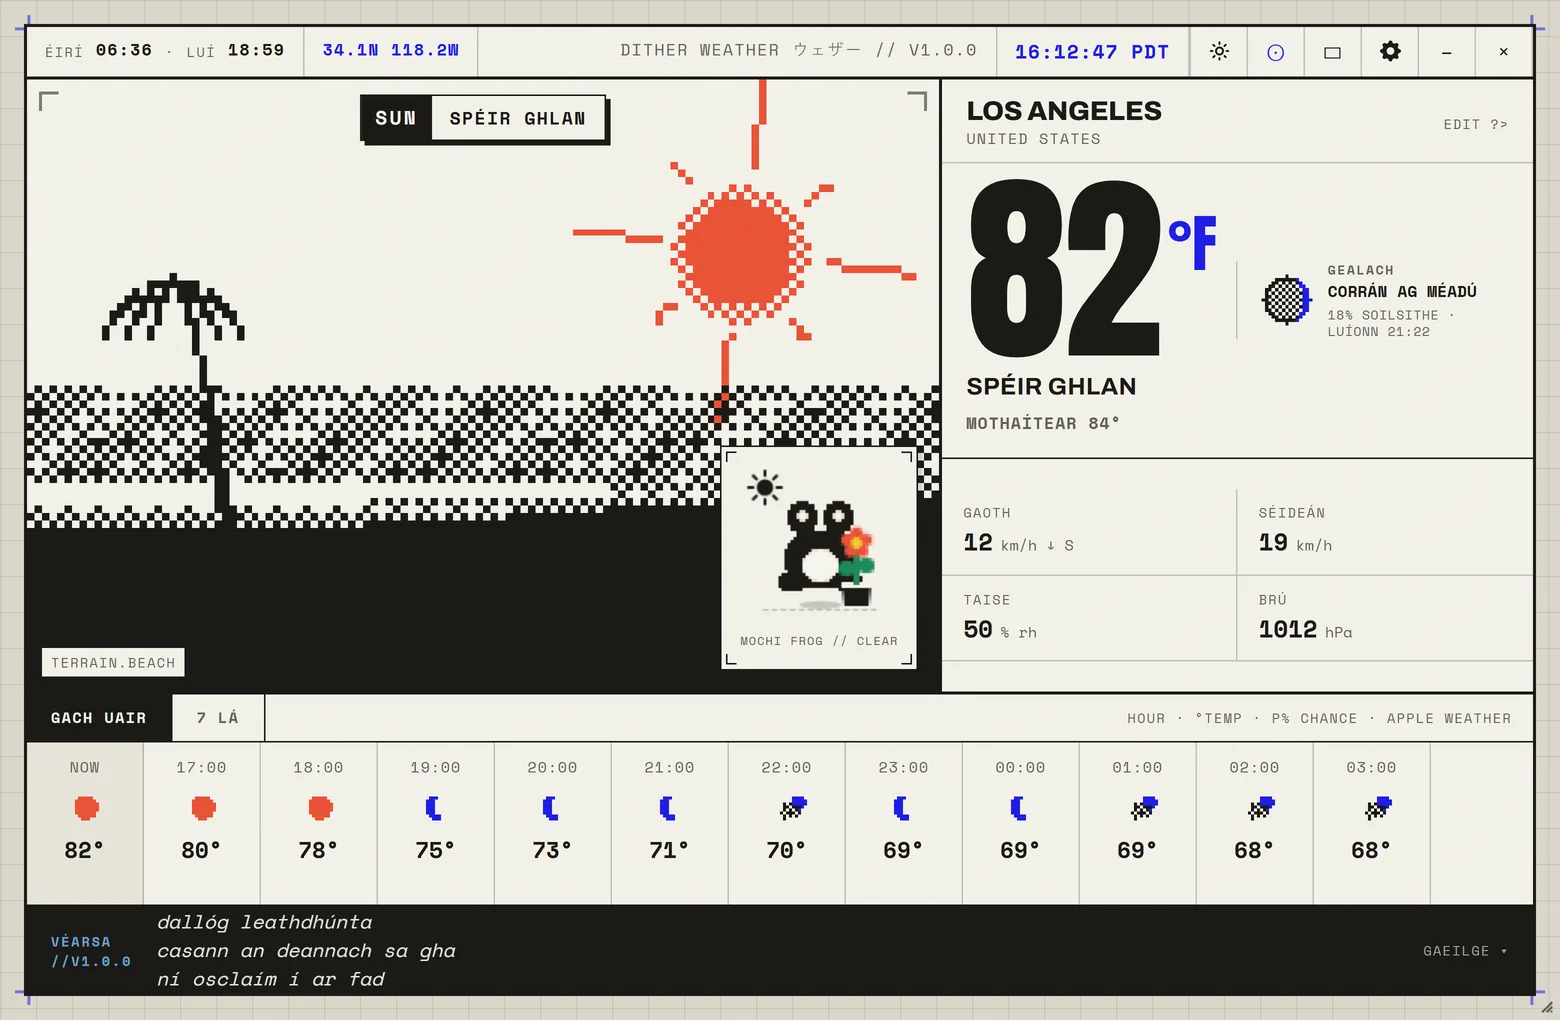Viewport: 1560px width, 1020px height.
Task: Click the 75° temperature at 19:00
Action: pyautogui.click(x=435, y=851)
